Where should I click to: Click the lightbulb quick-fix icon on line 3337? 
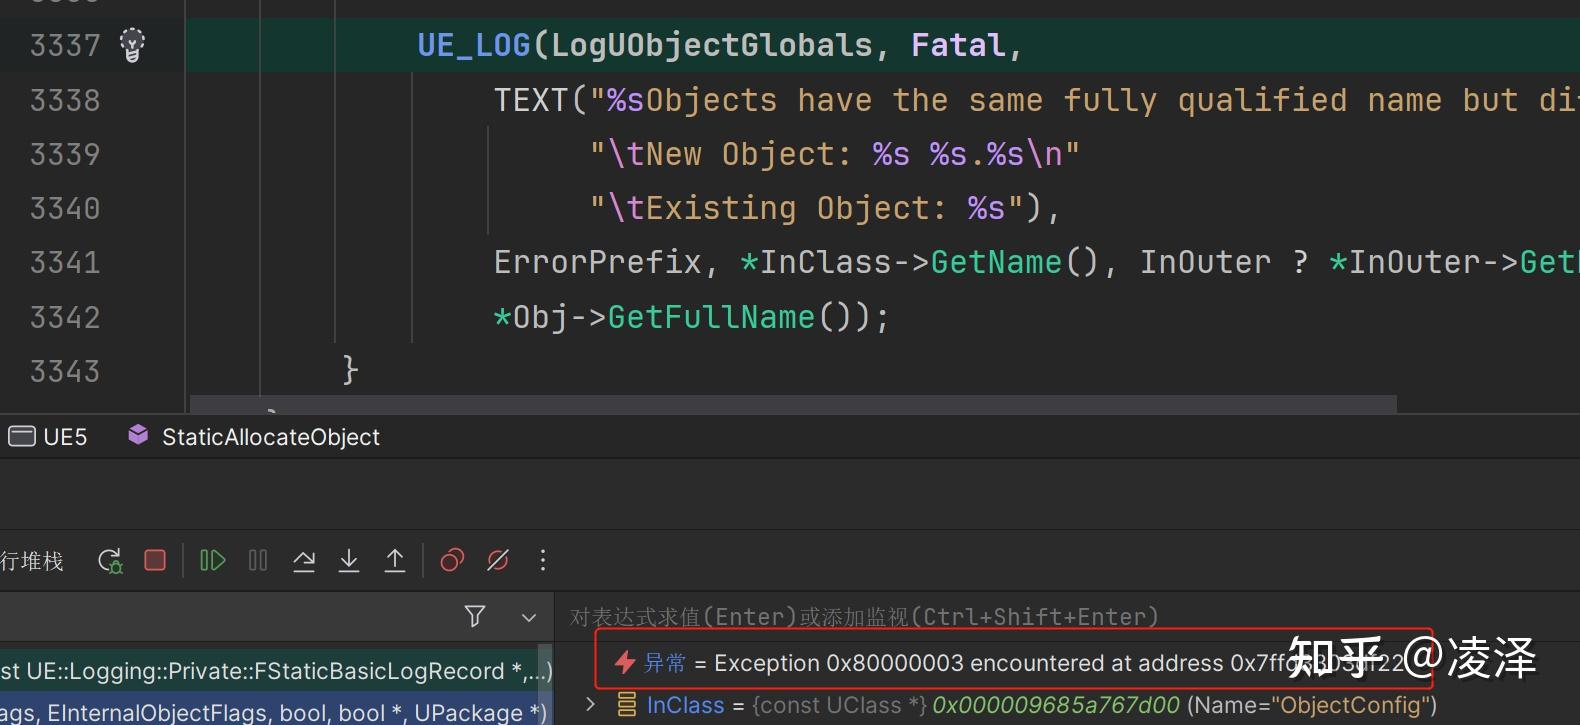point(132,45)
